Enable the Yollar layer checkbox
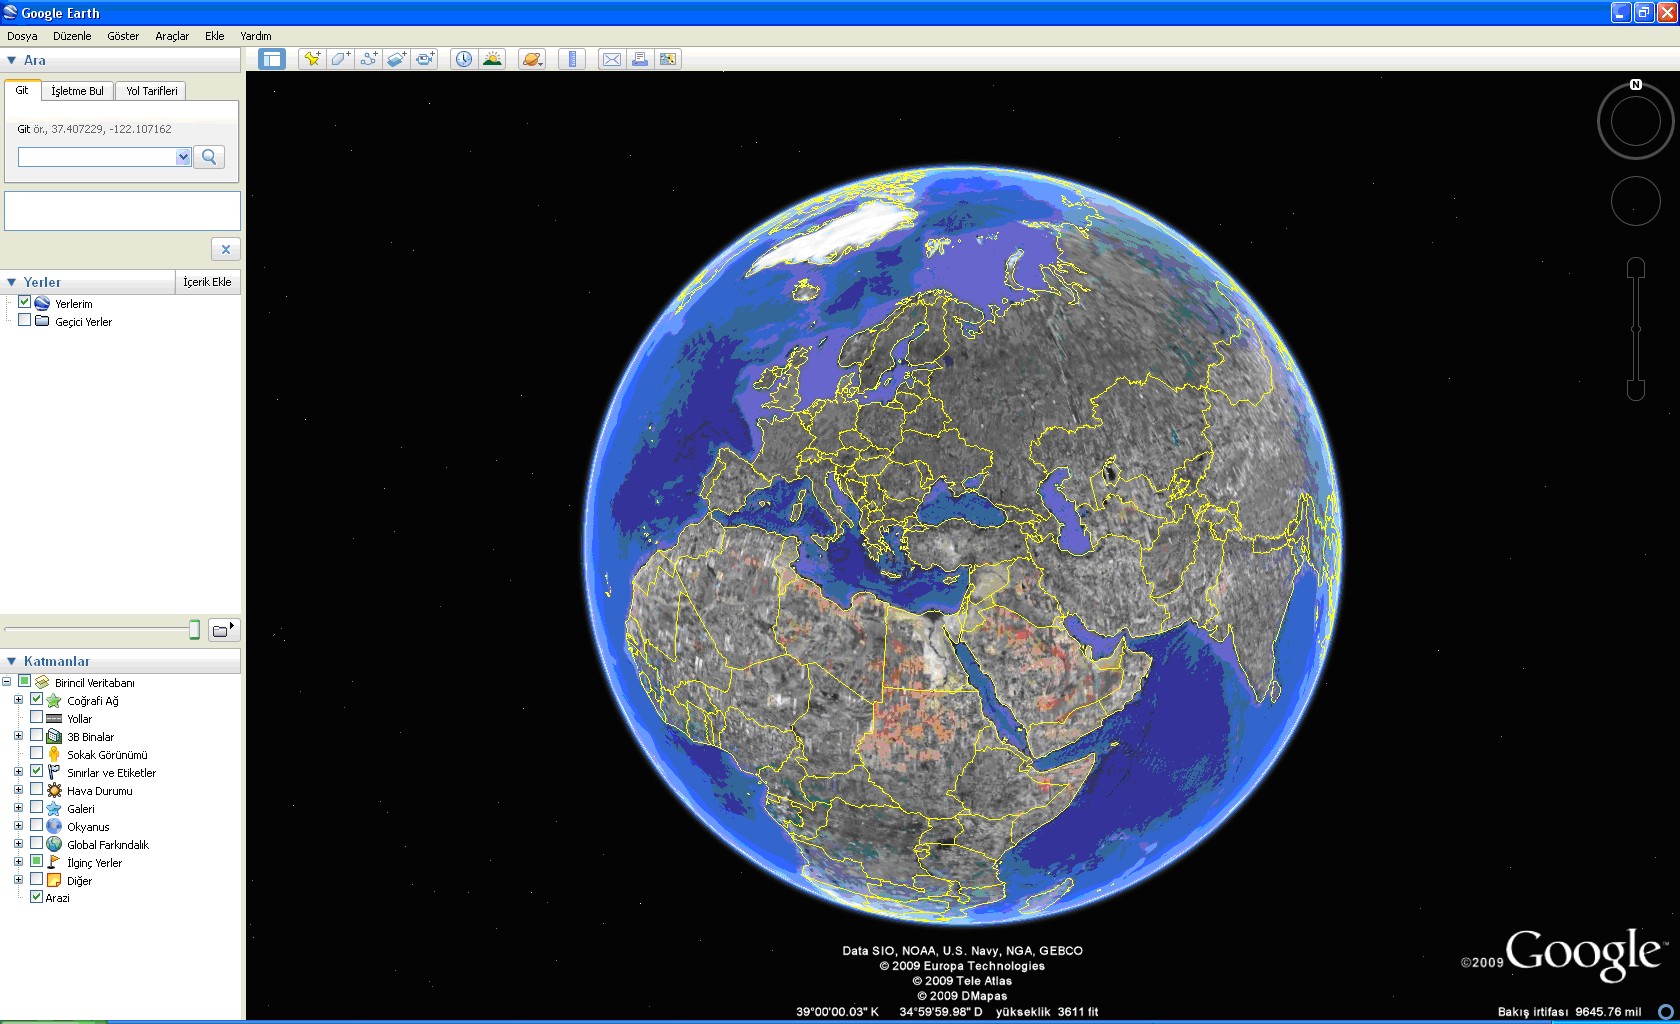 36,717
